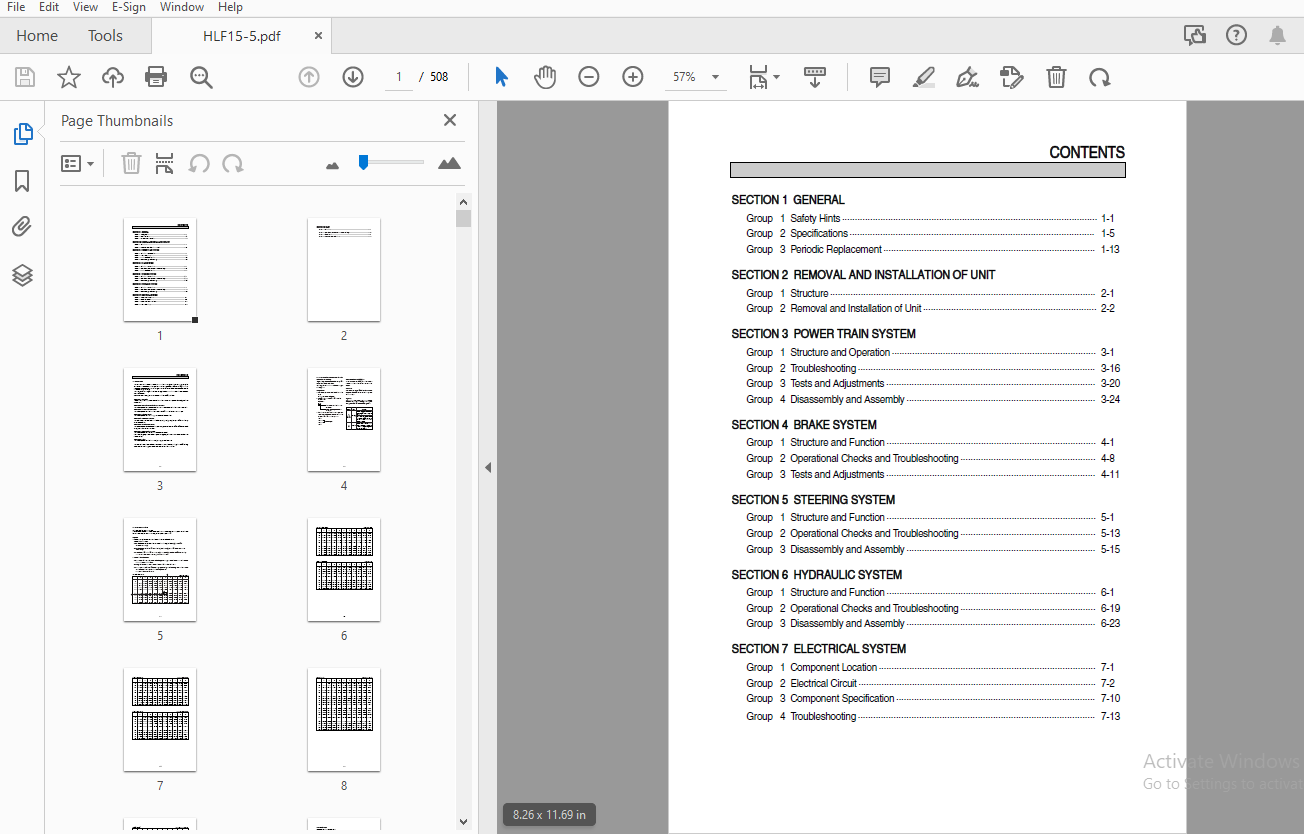Open the Help question mark icon
Viewport: 1304px width, 834px height.
pos(1236,35)
